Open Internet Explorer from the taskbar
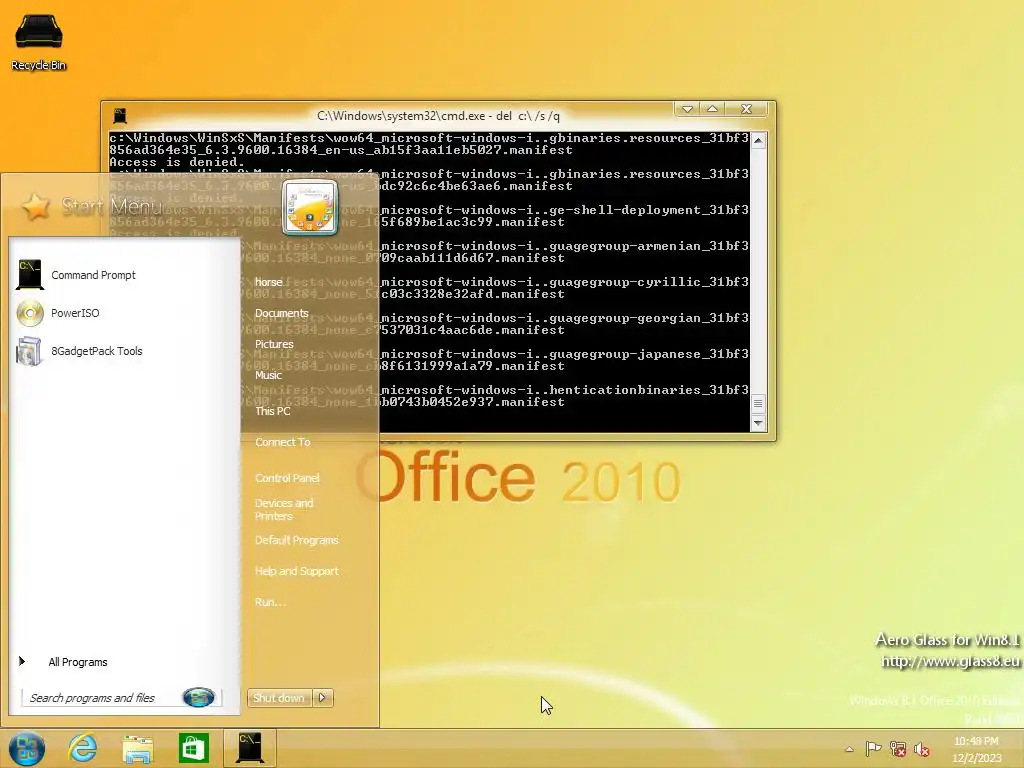 82,748
